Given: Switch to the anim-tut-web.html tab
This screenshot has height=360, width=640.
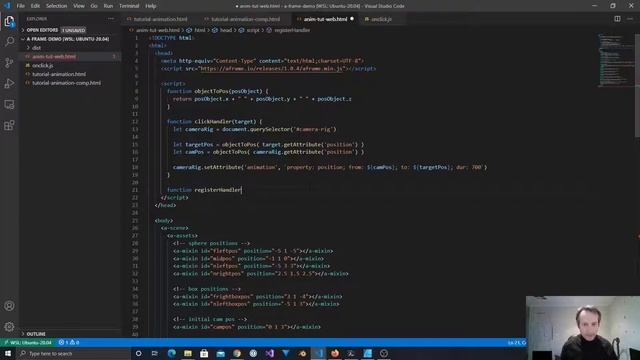Looking at the screenshot, I should 325,19.
